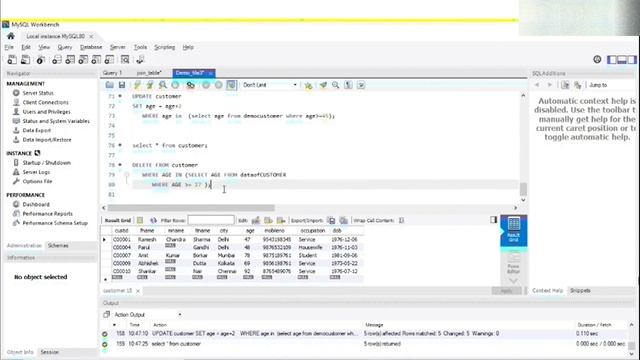Create a new stored procedure
This screenshot has width=640, height=360.
click(96, 60)
